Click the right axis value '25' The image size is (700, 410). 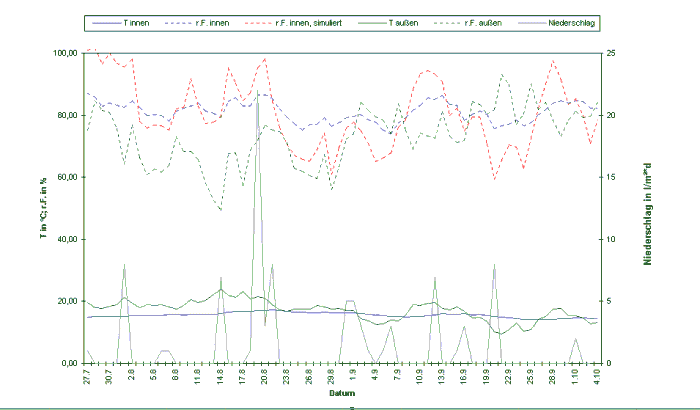(x=610, y=53)
